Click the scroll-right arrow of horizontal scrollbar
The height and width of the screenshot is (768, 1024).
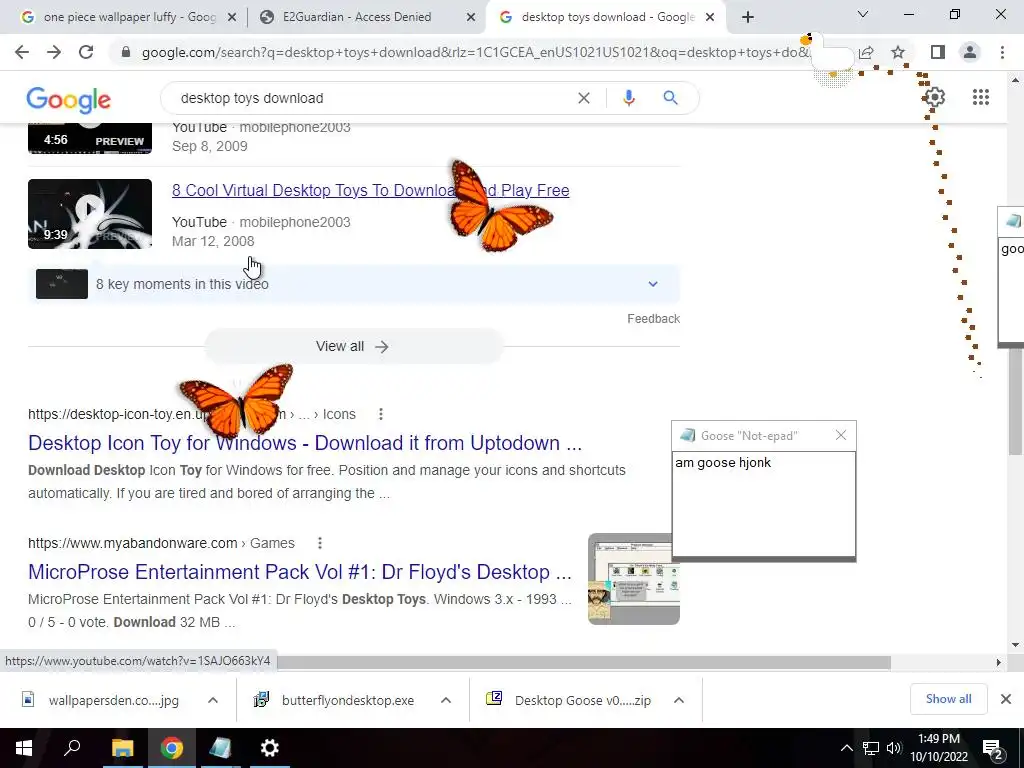[998, 663]
